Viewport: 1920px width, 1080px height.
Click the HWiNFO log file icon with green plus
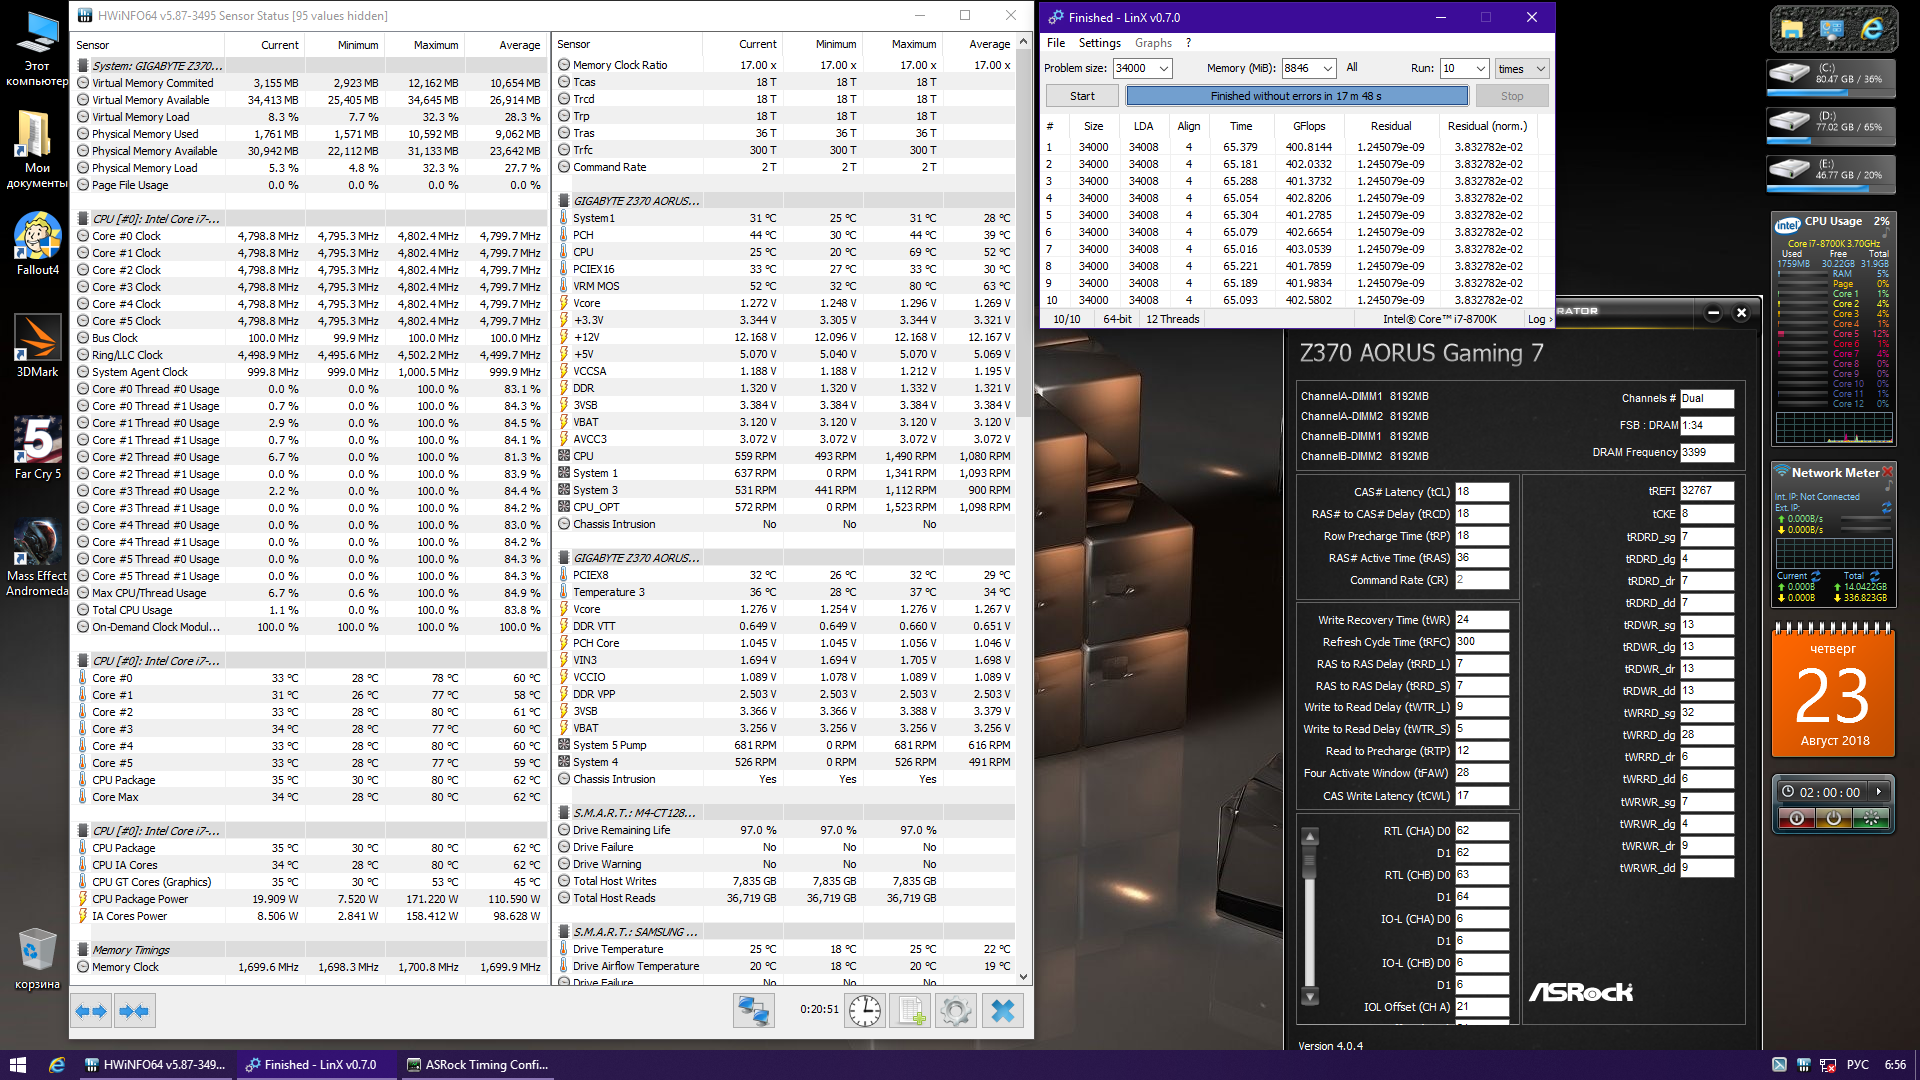point(911,1011)
